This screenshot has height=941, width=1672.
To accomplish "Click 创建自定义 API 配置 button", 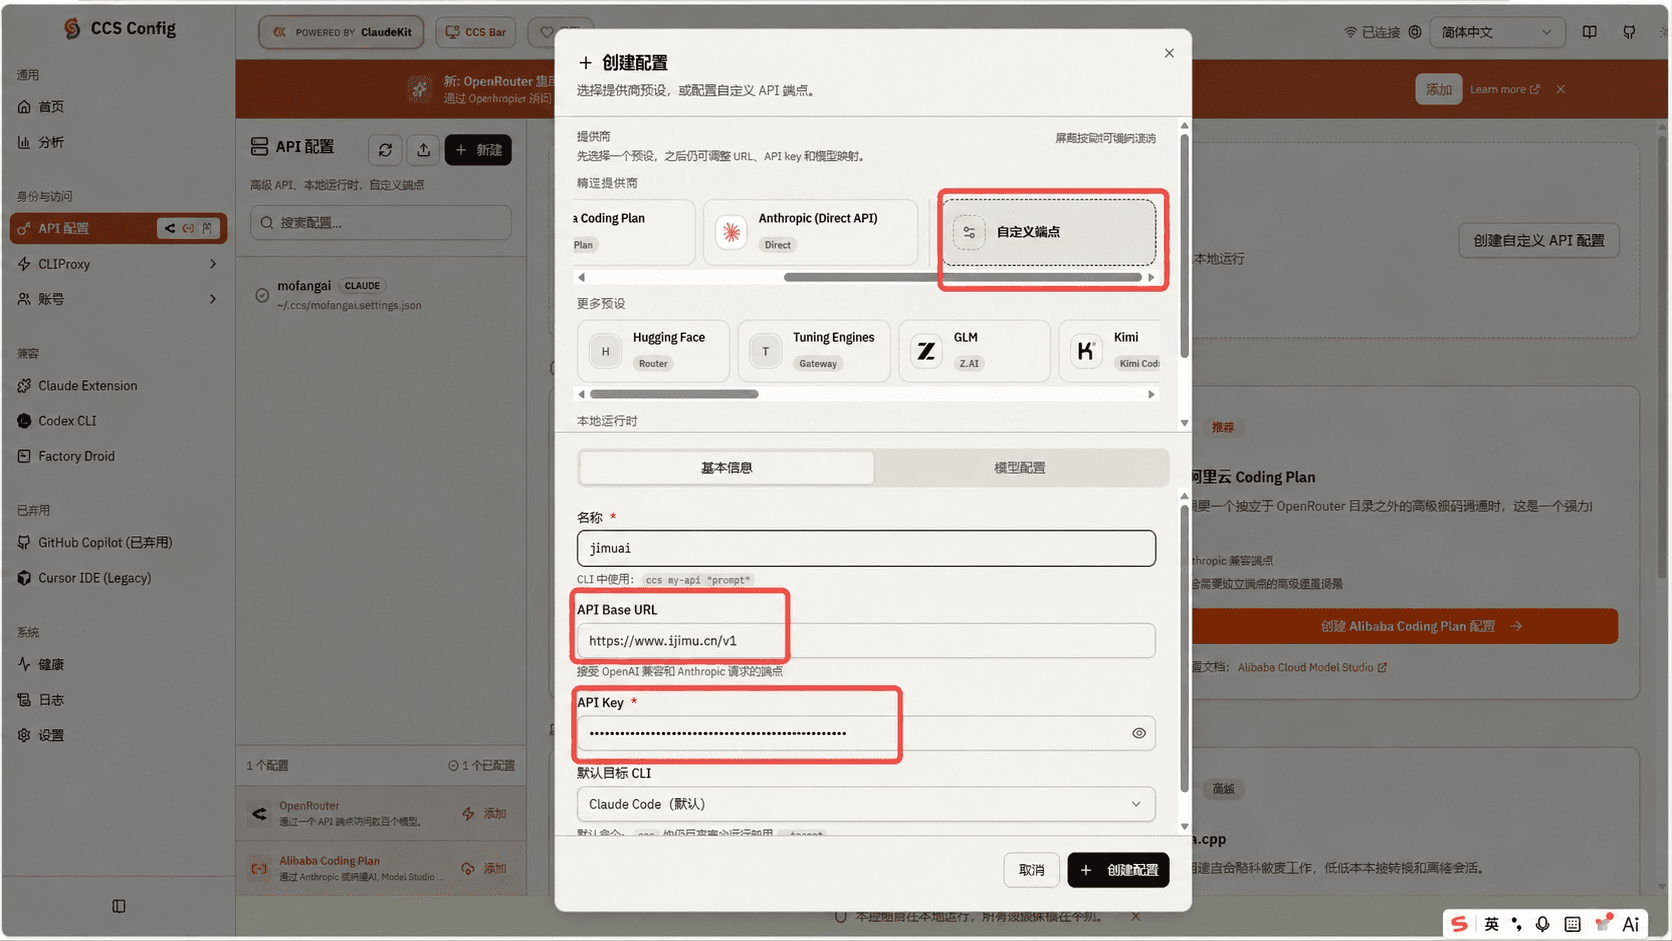I will pyautogui.click(x=1539, y=240).
